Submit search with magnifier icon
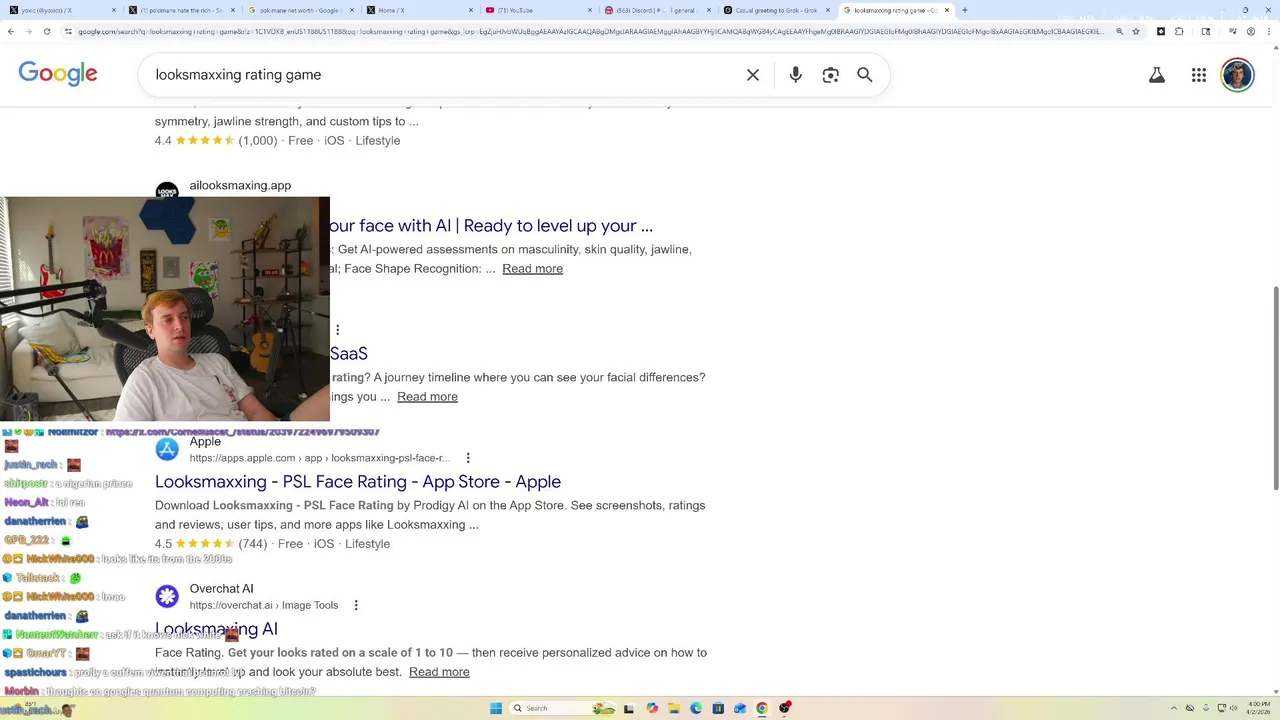Screen dimensions: 1280x720 (x=865, y=75)
